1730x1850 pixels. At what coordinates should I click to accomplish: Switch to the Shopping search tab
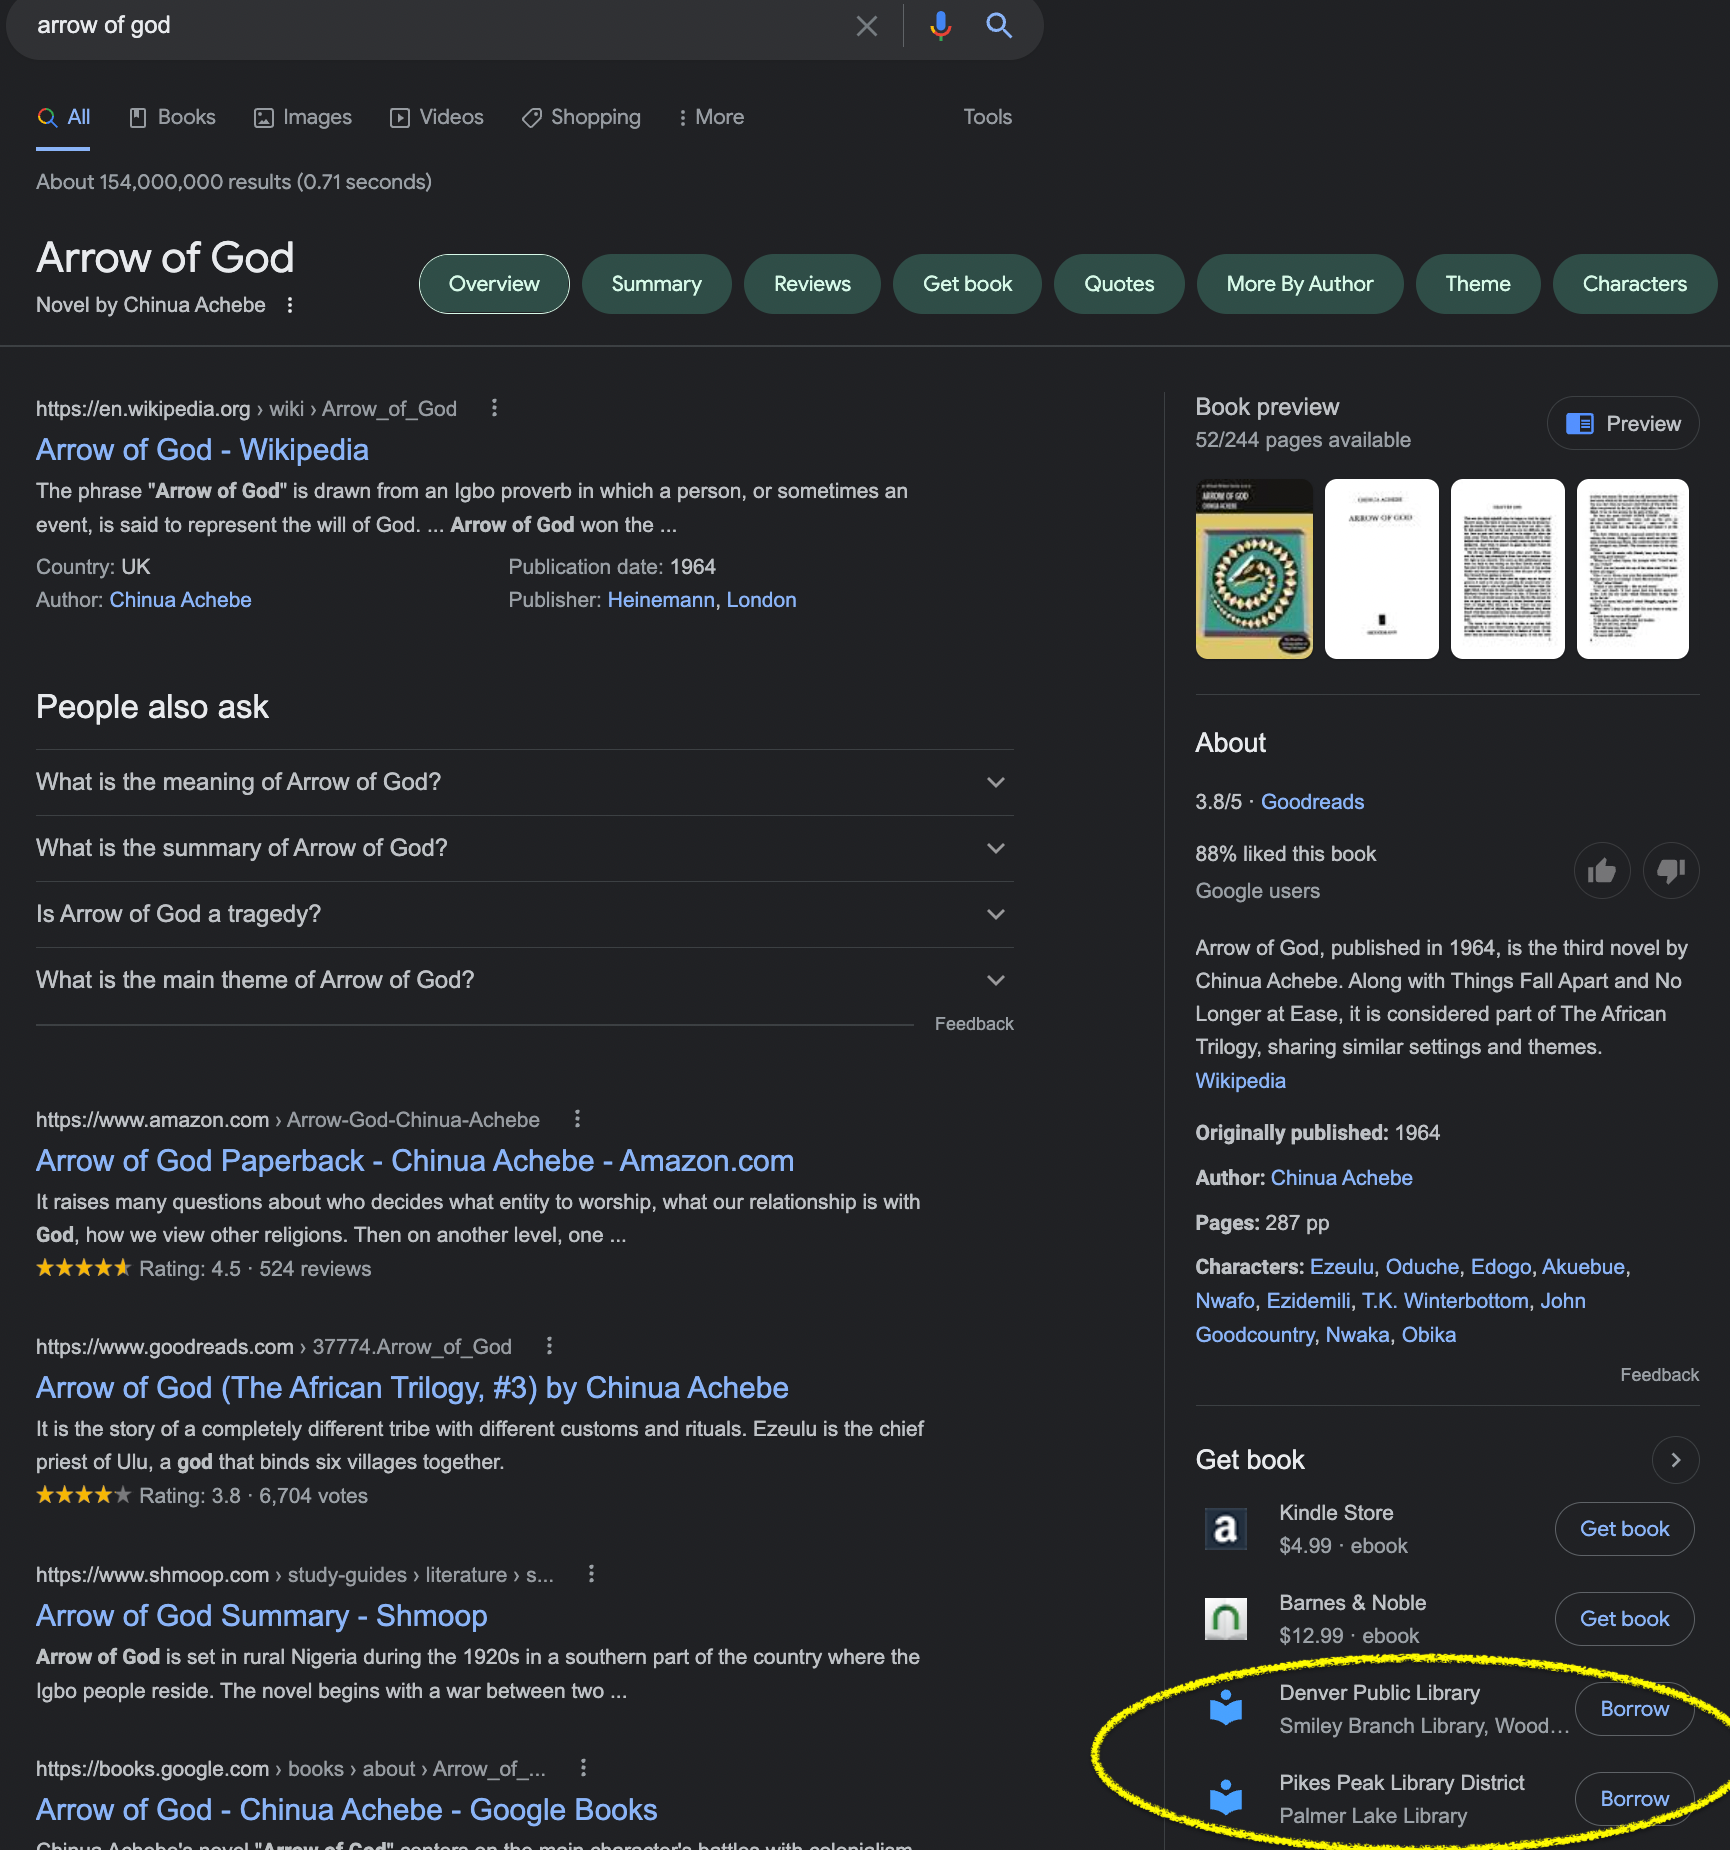point(581,117)
